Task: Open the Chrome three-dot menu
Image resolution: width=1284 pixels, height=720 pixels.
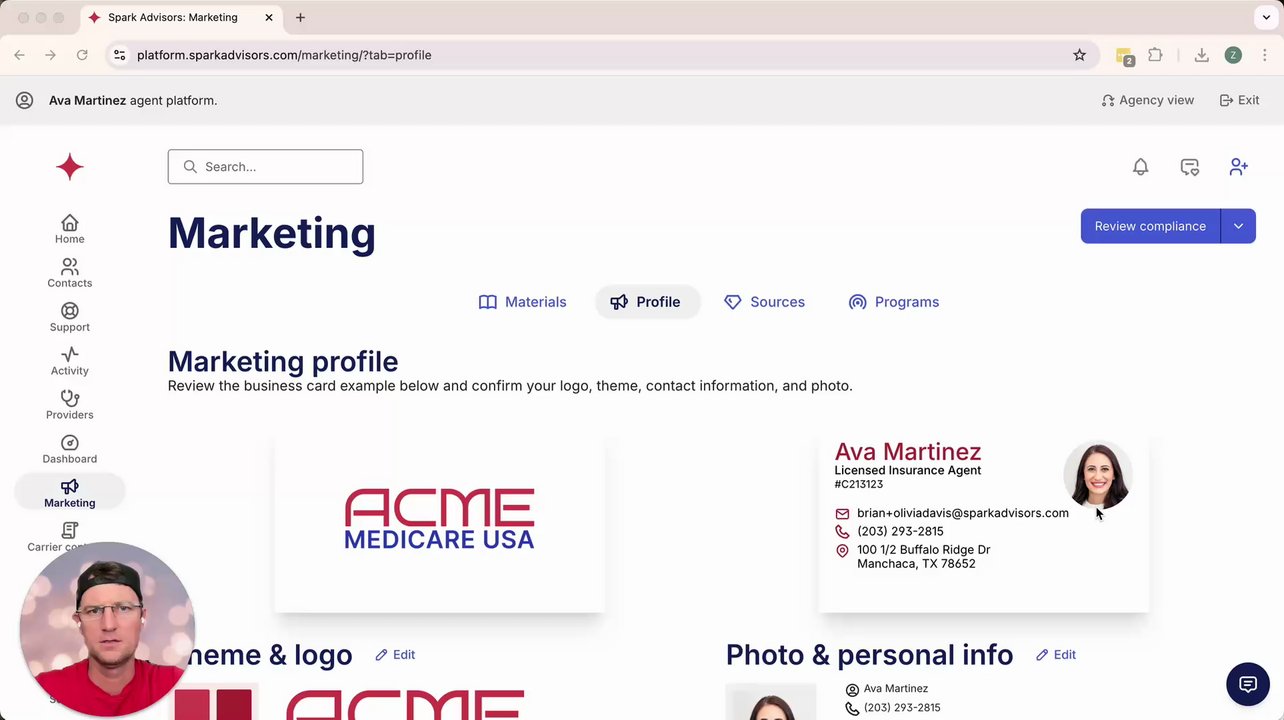Action: (x=1265, y=55)
